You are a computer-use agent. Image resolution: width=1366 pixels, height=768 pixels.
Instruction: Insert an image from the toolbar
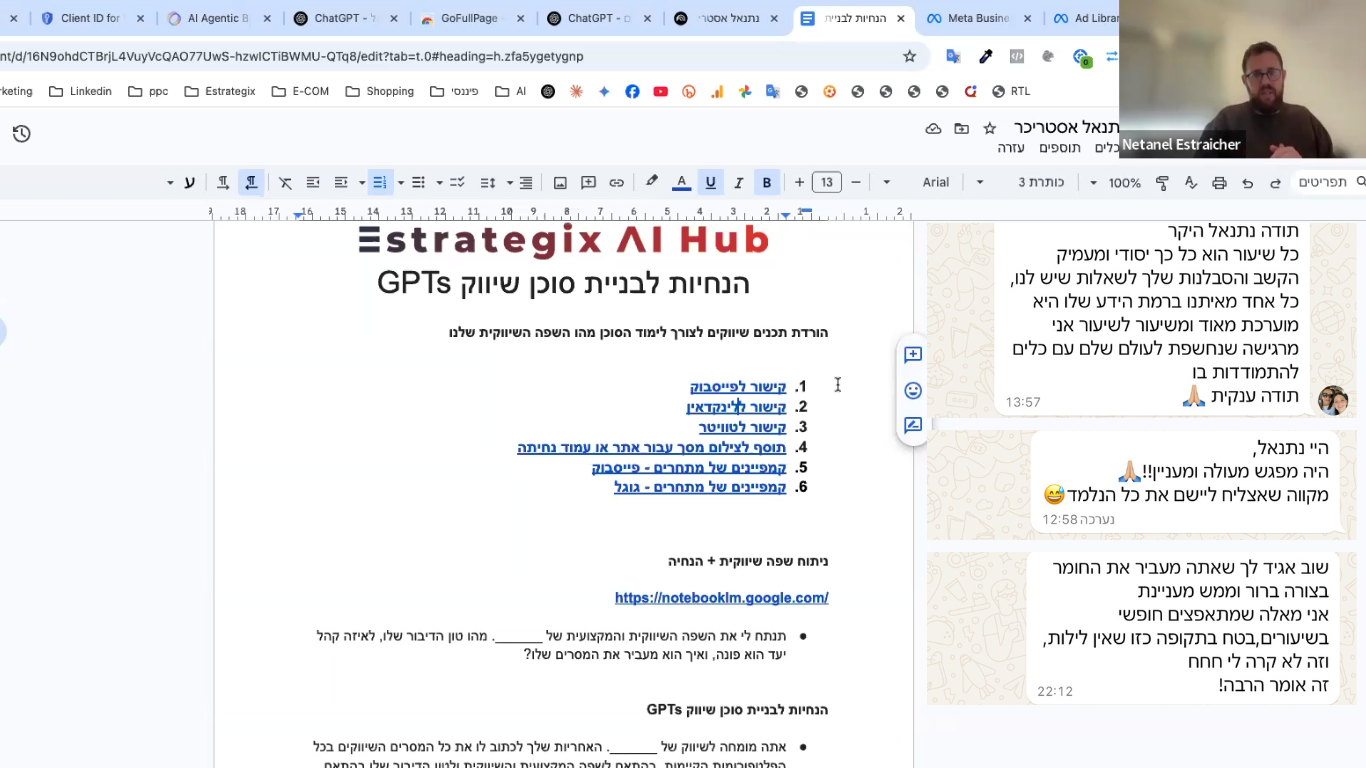pyautogui.click(x=561, y=182)
